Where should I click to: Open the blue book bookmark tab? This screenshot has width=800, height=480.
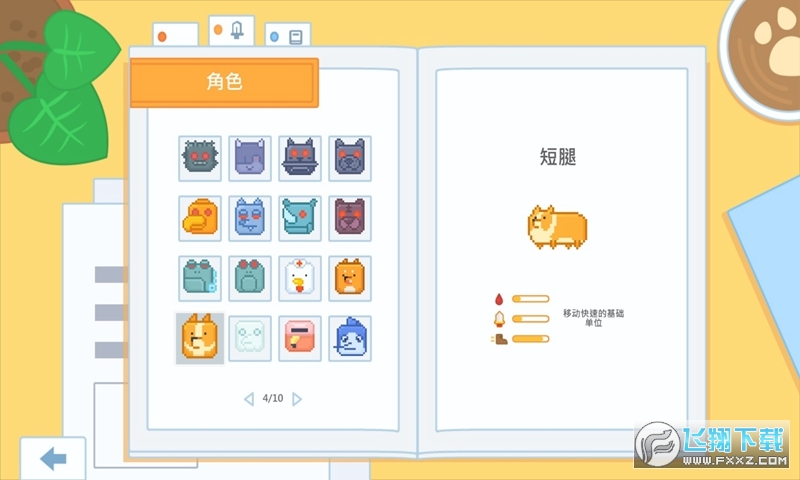(287, 36)
